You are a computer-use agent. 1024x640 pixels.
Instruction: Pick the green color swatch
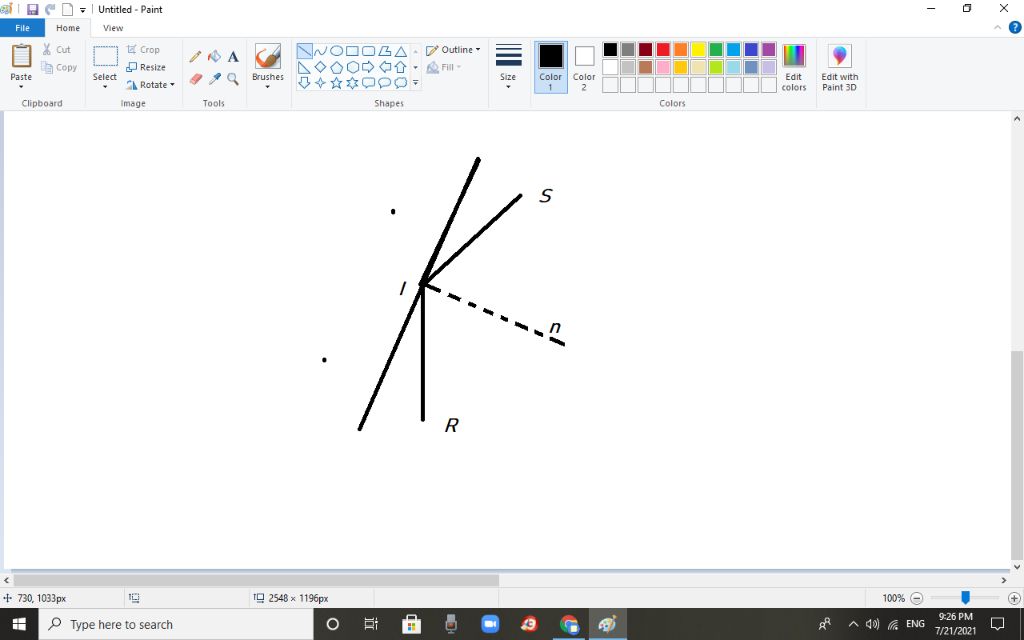[x=716, y=50]
